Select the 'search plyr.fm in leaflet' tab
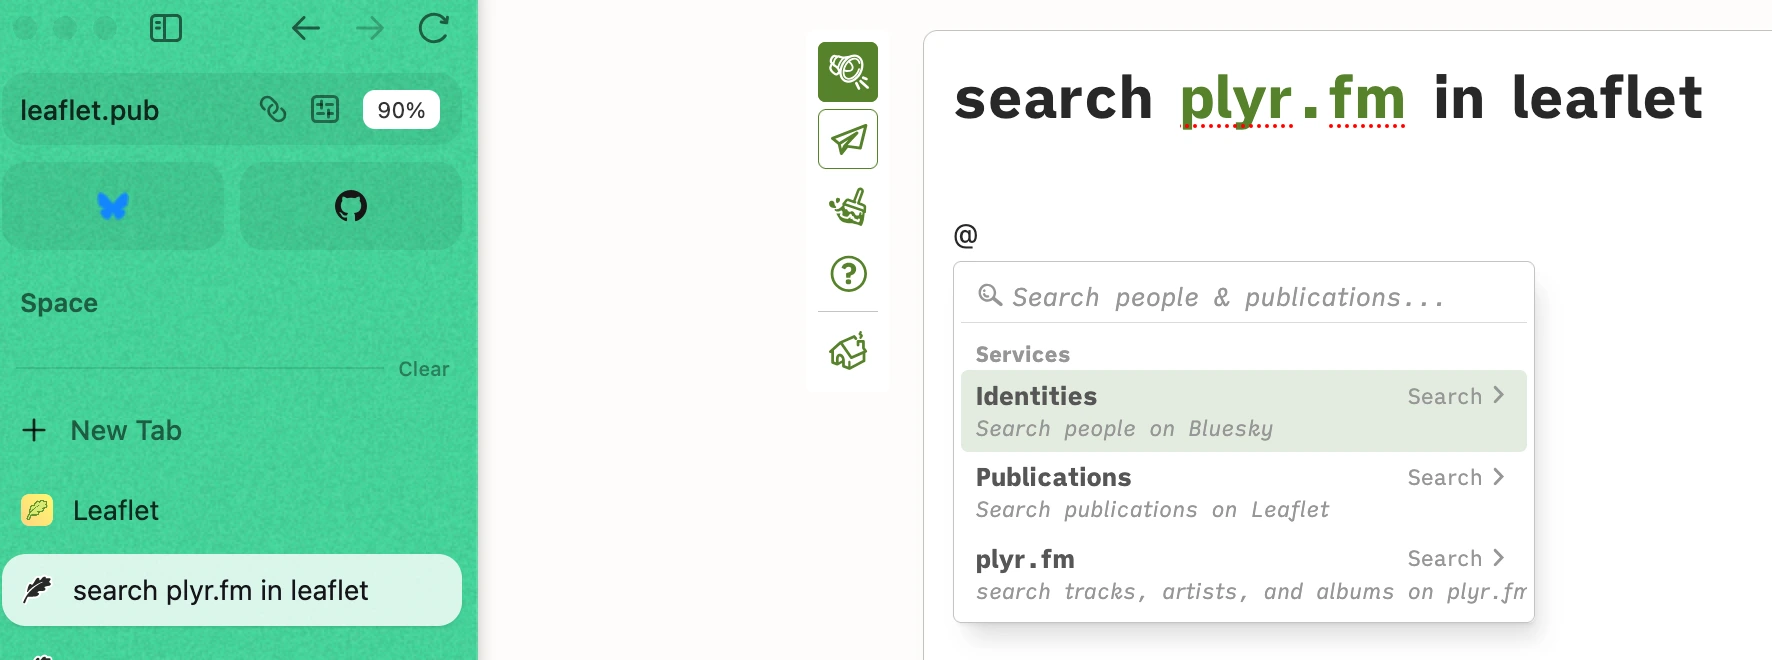The width and height of the screenshot is (1772, 660). 220,590
